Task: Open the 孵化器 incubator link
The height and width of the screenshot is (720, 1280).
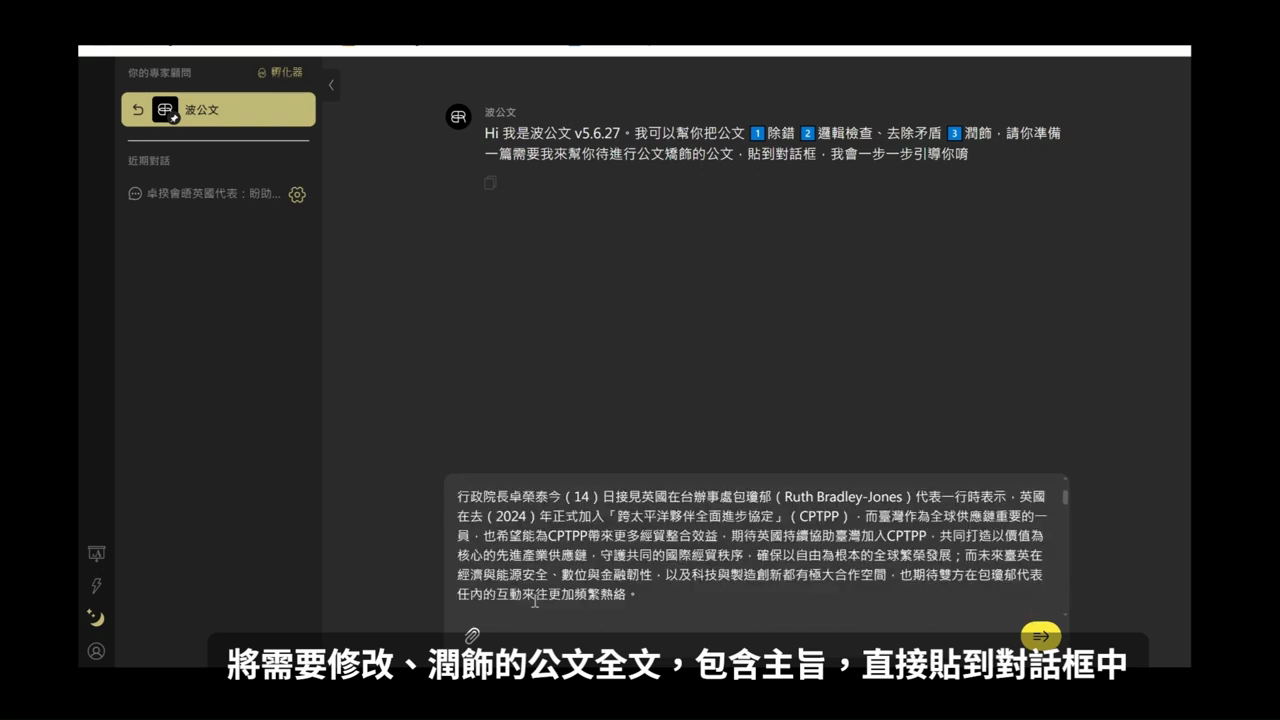Action: 280,73
